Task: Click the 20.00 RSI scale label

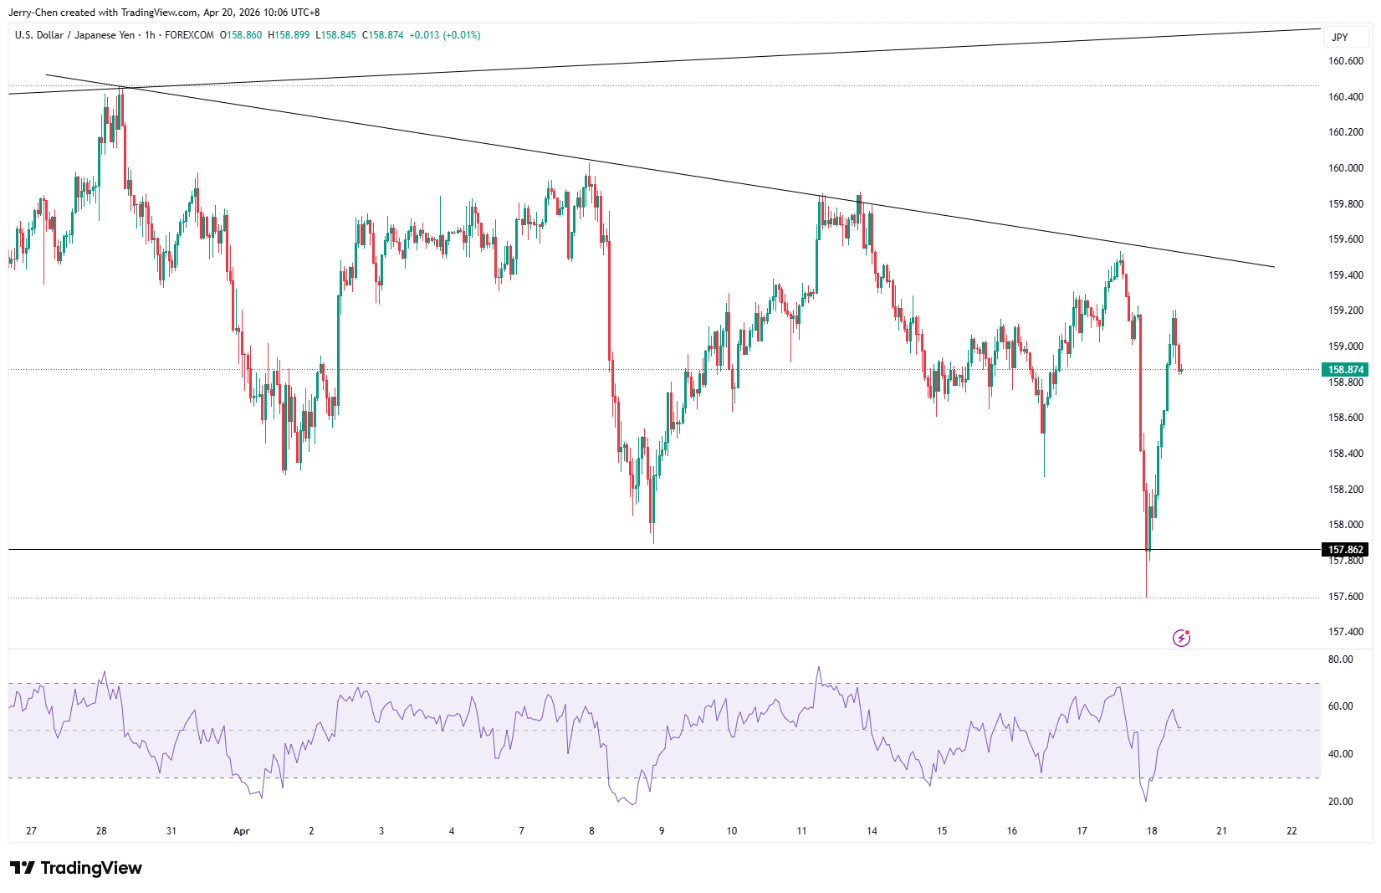Action: 1340,802
